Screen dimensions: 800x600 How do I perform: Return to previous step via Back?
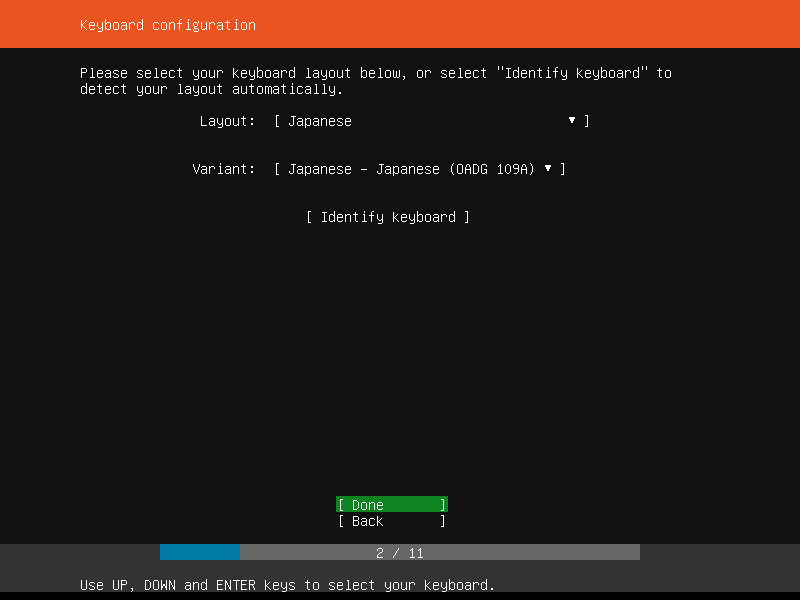(x=390, y=521)
